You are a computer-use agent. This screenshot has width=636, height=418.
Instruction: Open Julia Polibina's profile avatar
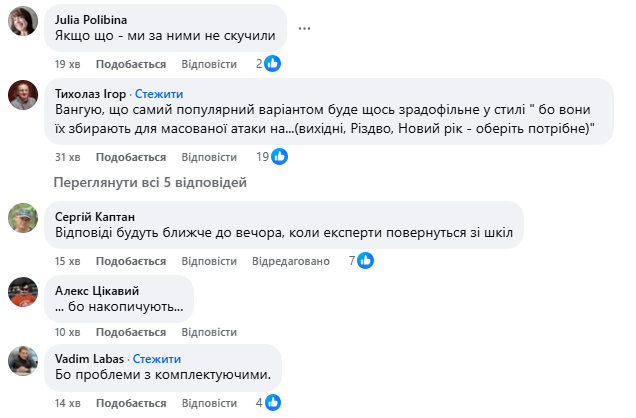[x=24, y=20]
